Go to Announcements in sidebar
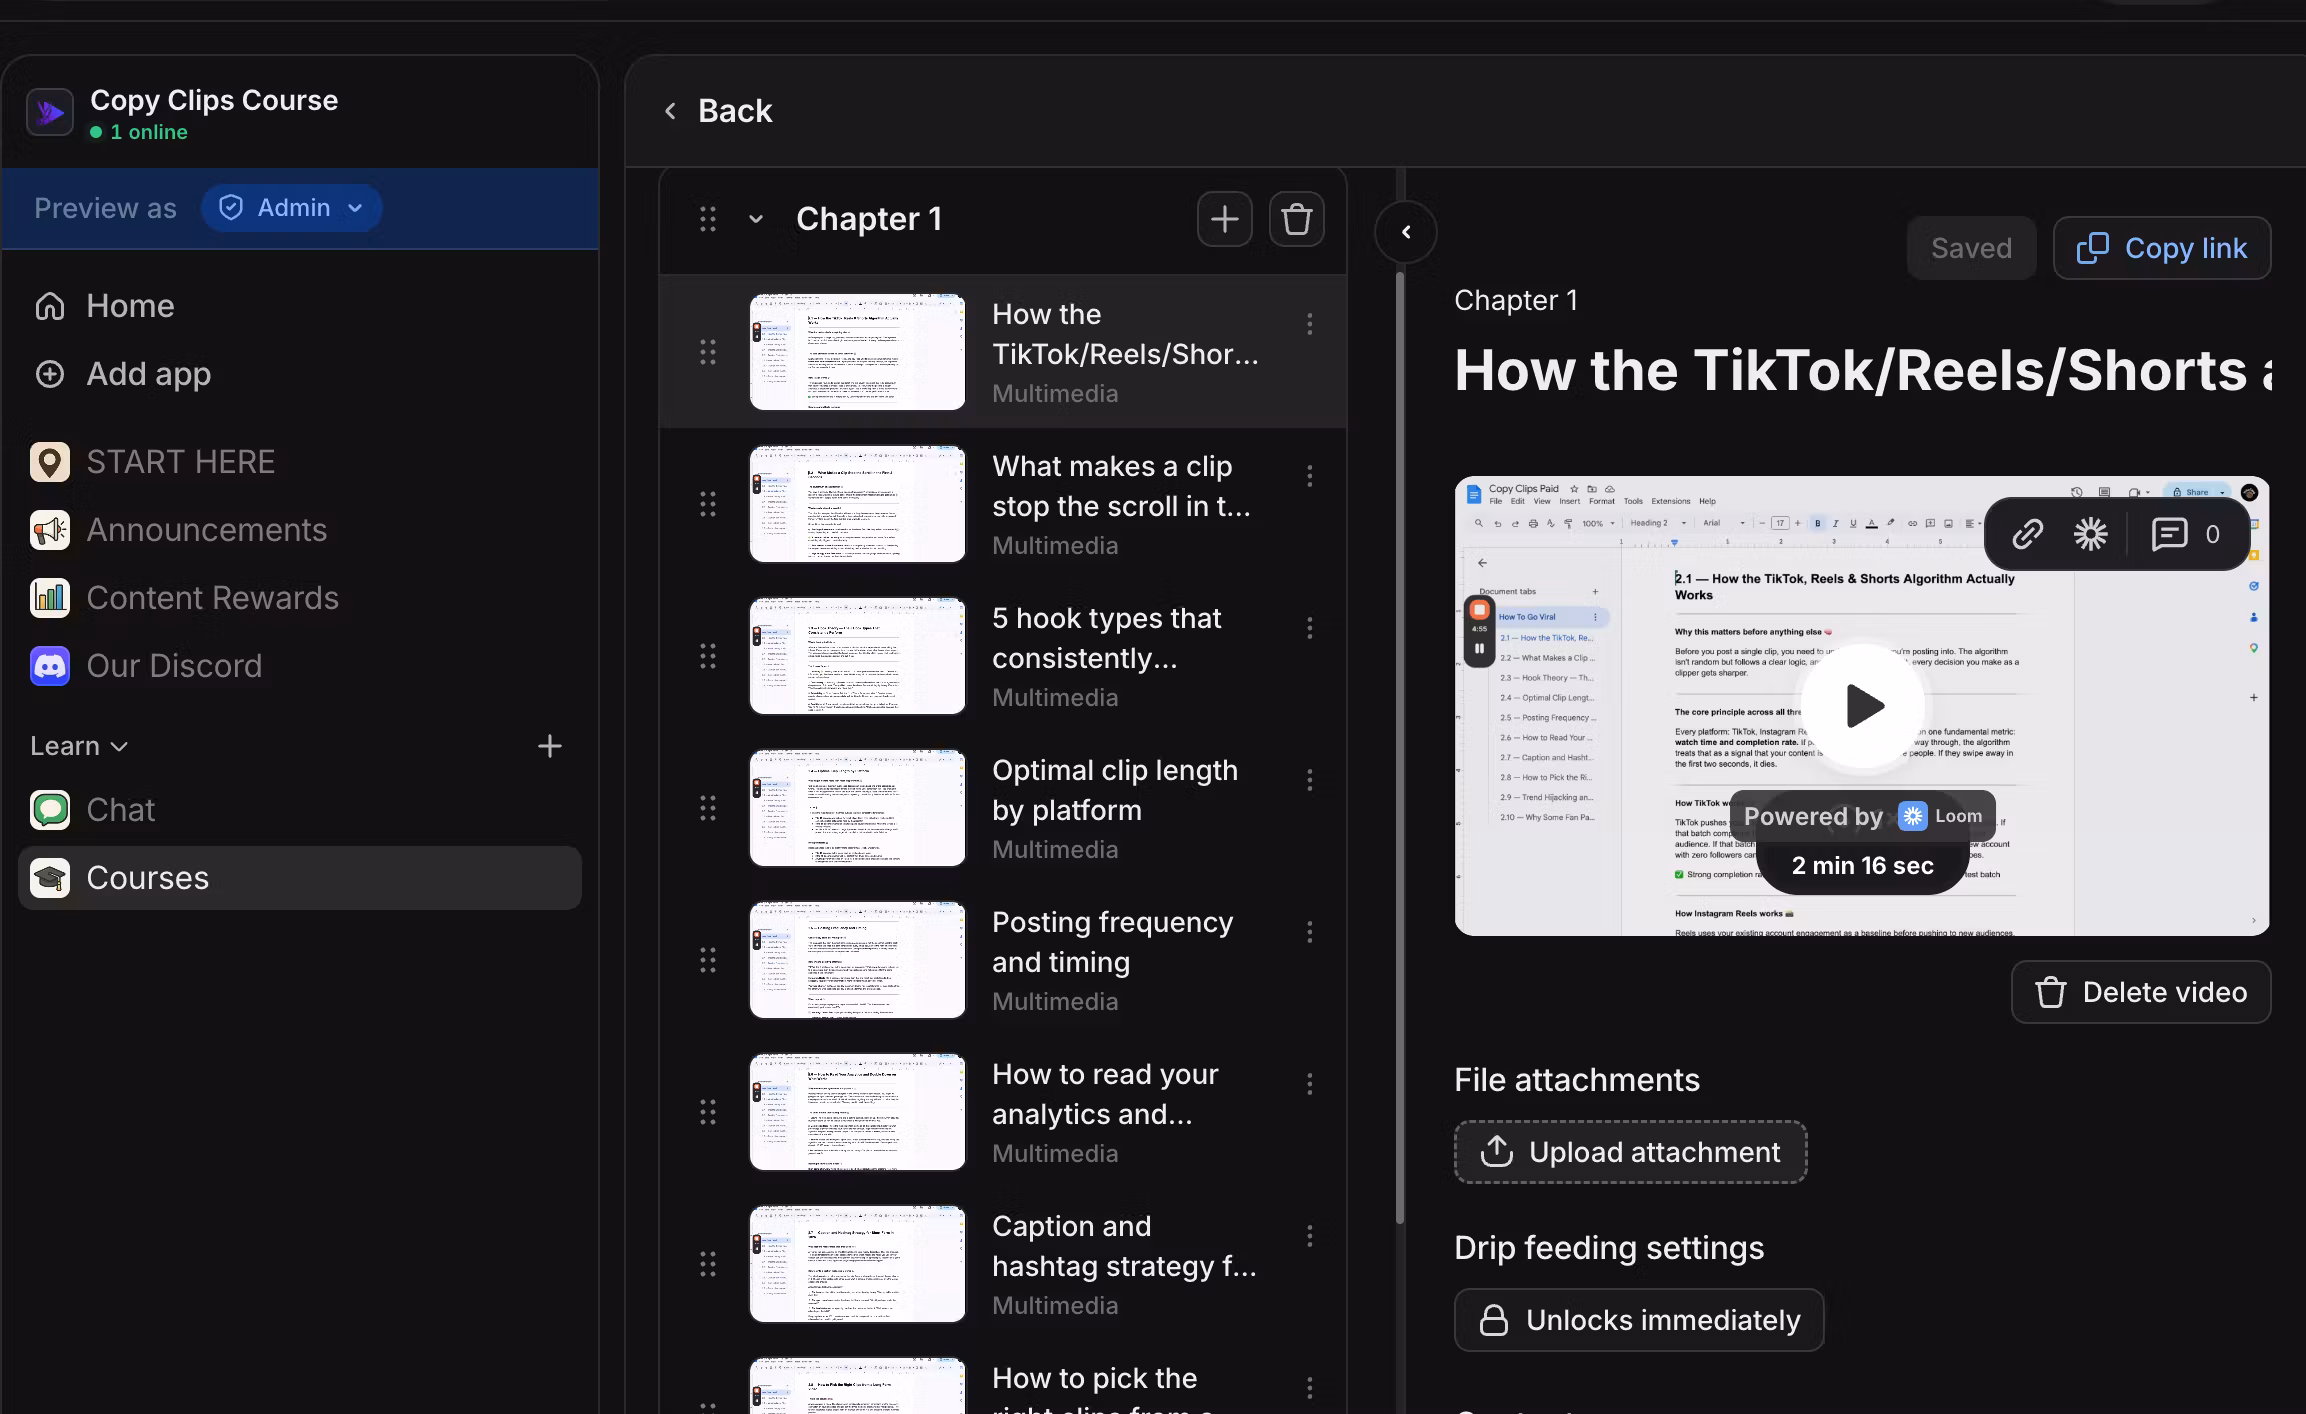Image resolution: width=2306 pixels, height=1414 pixels. (x=206, y=530)
